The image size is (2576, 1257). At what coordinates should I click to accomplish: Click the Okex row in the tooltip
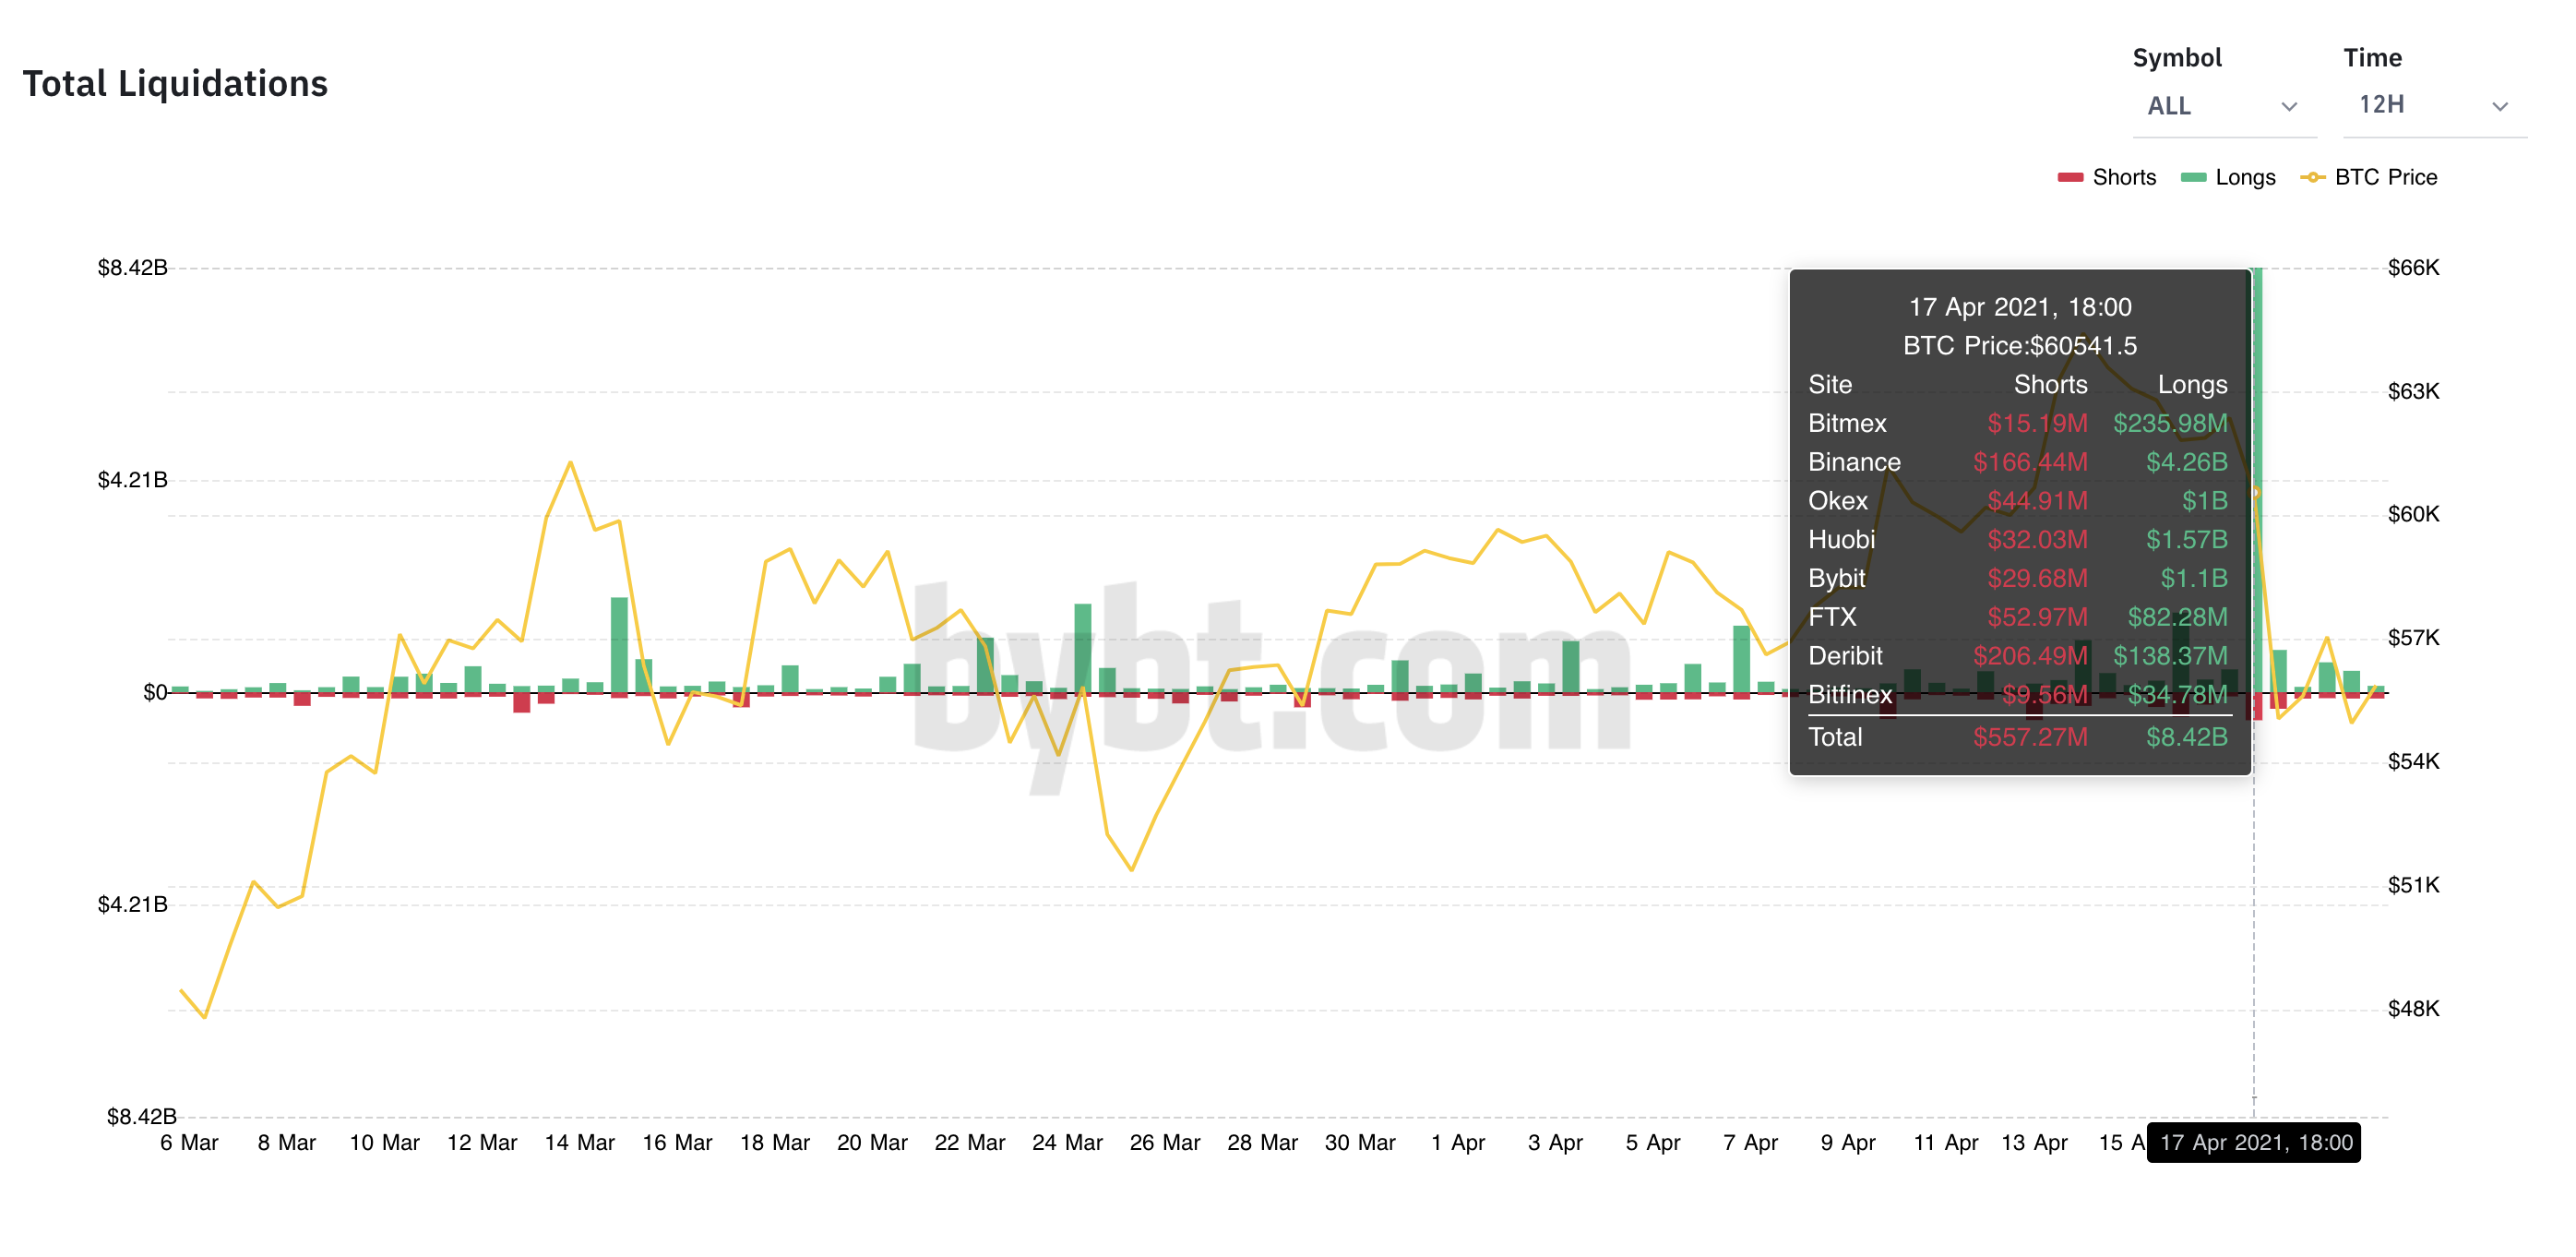tap(2018, 501)
